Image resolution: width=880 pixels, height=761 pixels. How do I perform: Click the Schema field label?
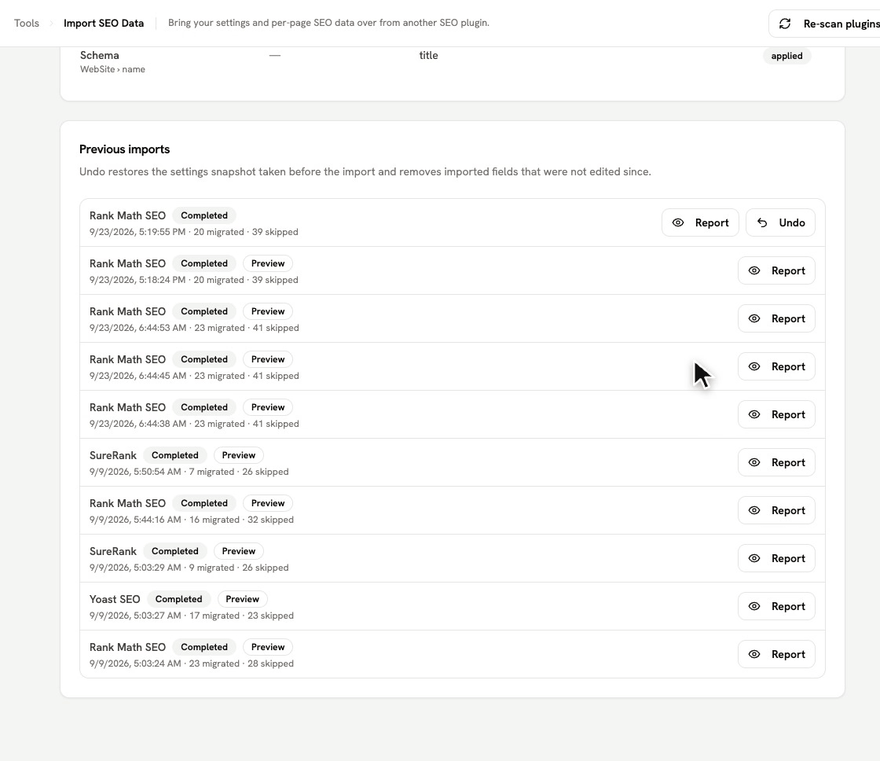click(x=99, y=56)
